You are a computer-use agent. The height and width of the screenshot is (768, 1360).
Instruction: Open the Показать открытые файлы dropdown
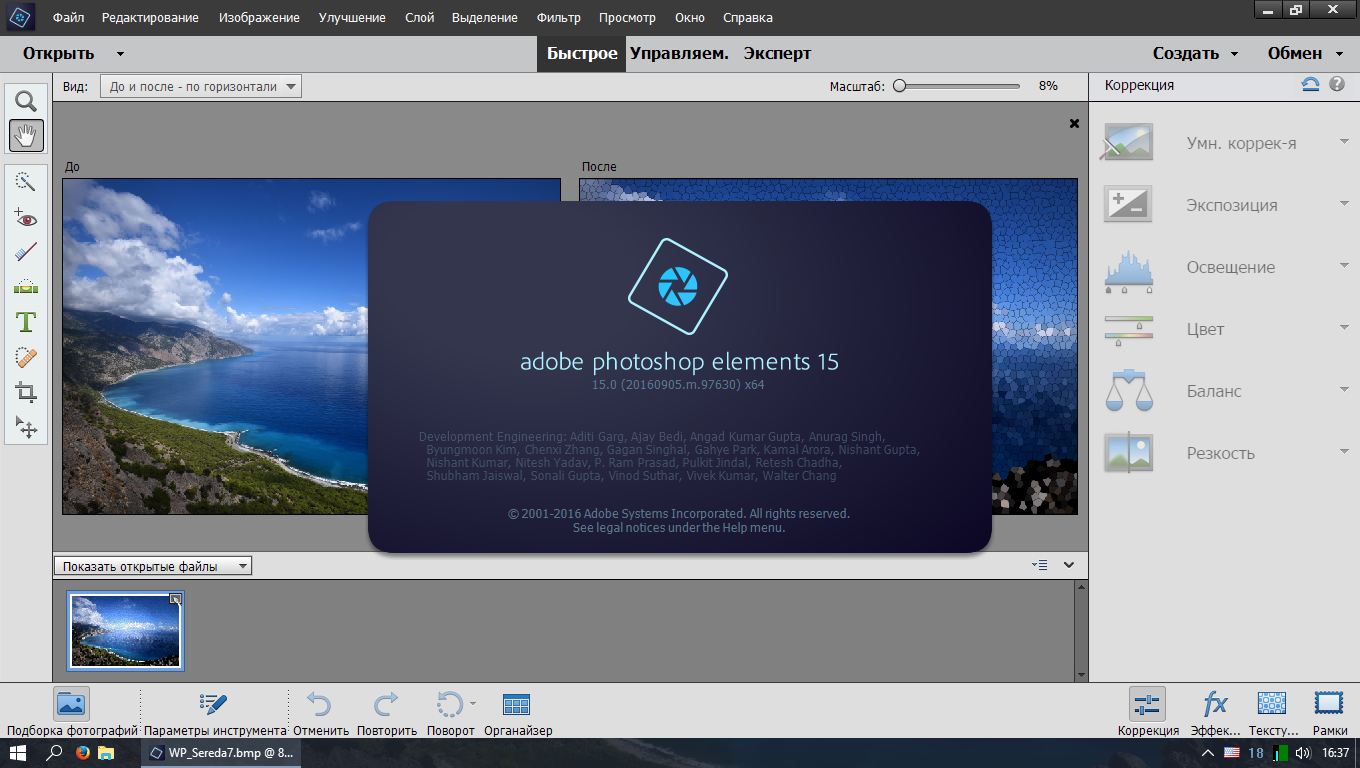pyautogui.click(x=153, y=566)
